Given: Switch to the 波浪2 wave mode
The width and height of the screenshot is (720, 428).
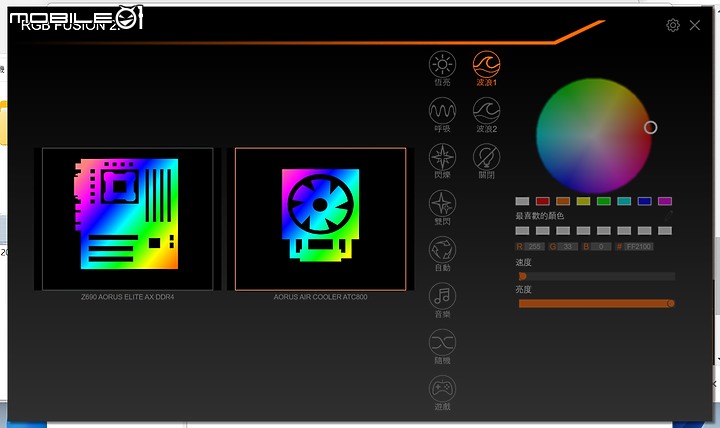Looking at the screenshot, I should pos(486,111).
